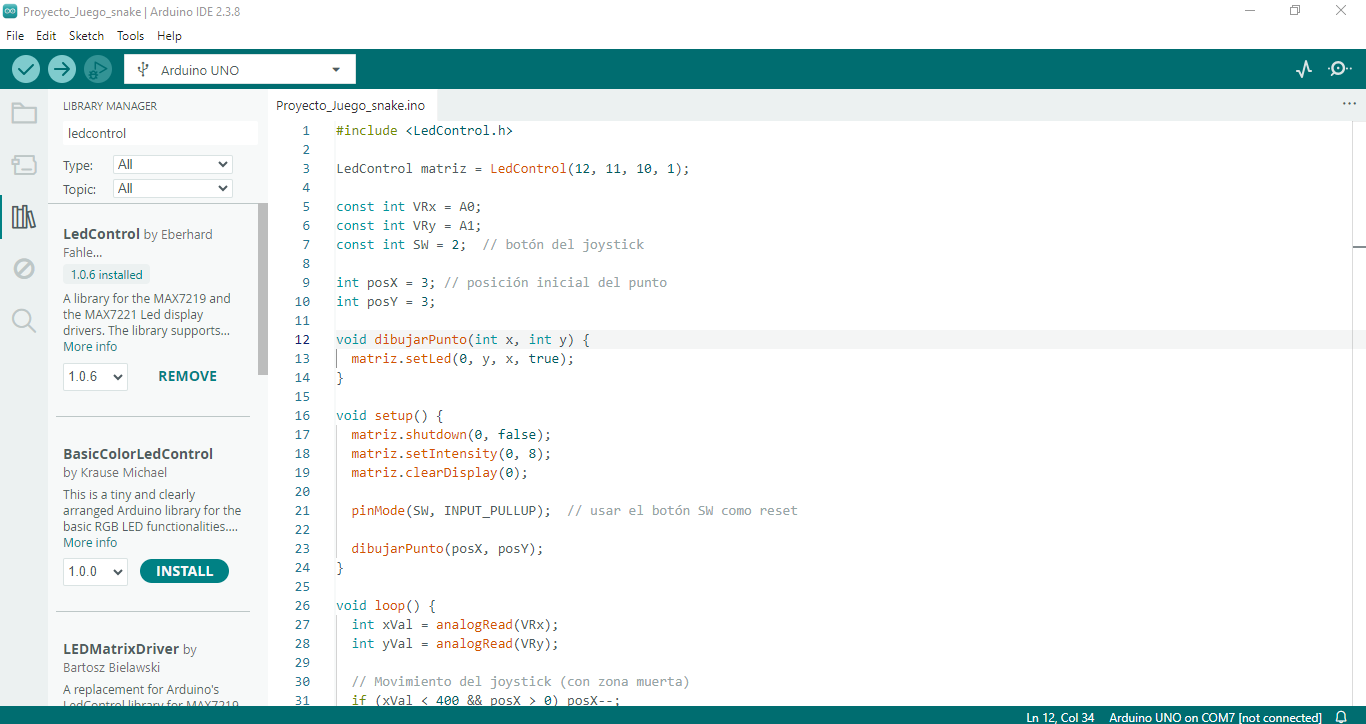Open the File menu
Viewport: 1366px width, 724px height.
15,35
